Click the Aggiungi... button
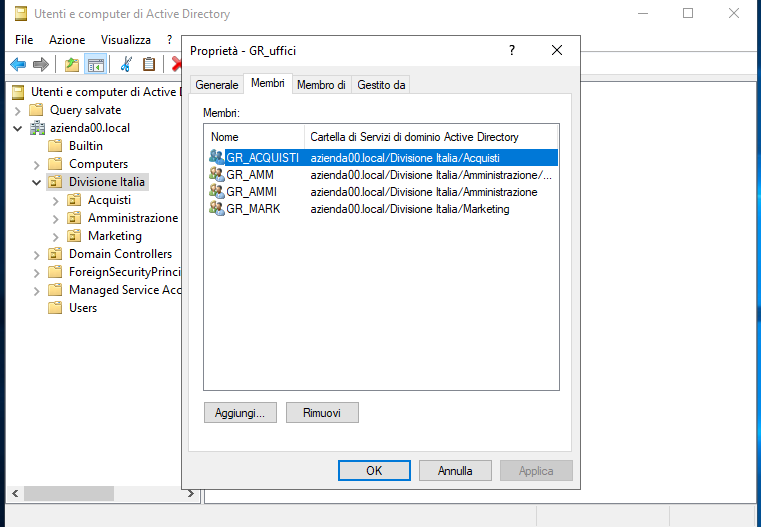This screenshot has width=761, height=527. point(240,412)
